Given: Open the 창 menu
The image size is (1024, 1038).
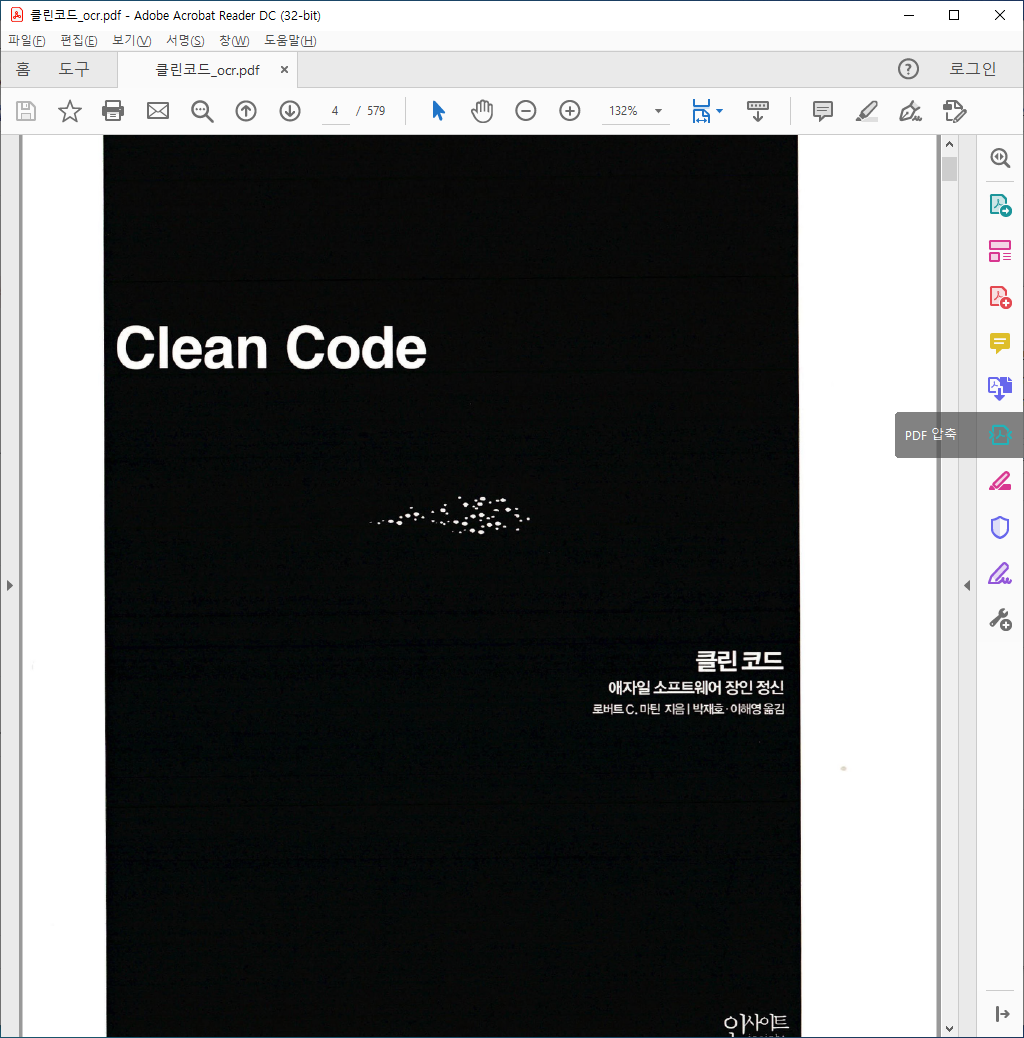Looking at the screenshot, I should pos(234,40).
